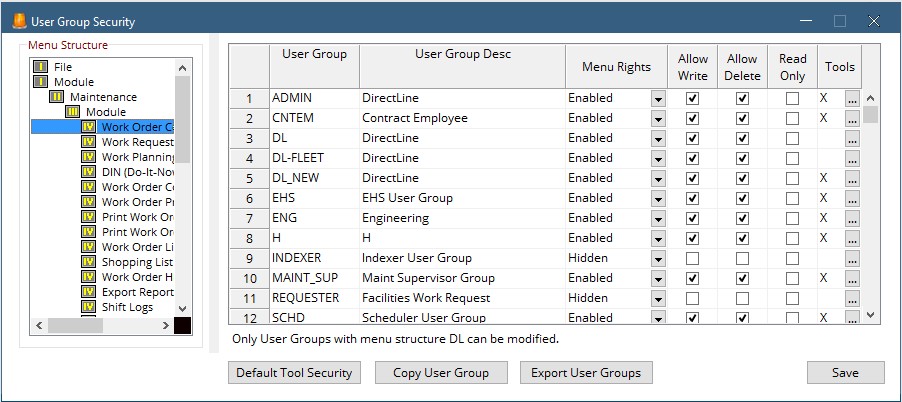Image resolution: width=902 pixels, height=402 pixels.
Task: Open Menu Rights dropdown for ADMIN
Action: pos(657,98)
